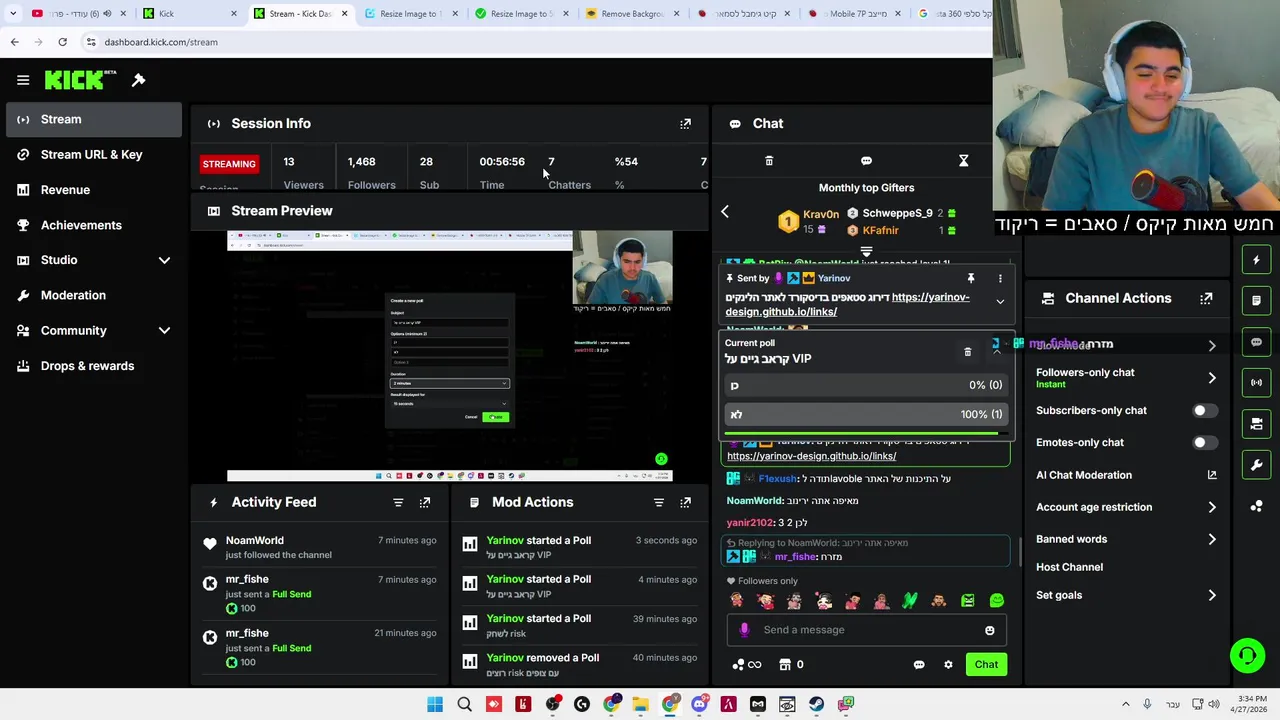Click the speech bubble icon next to chat settings
Screen dimensions: 1280x720
919,665
